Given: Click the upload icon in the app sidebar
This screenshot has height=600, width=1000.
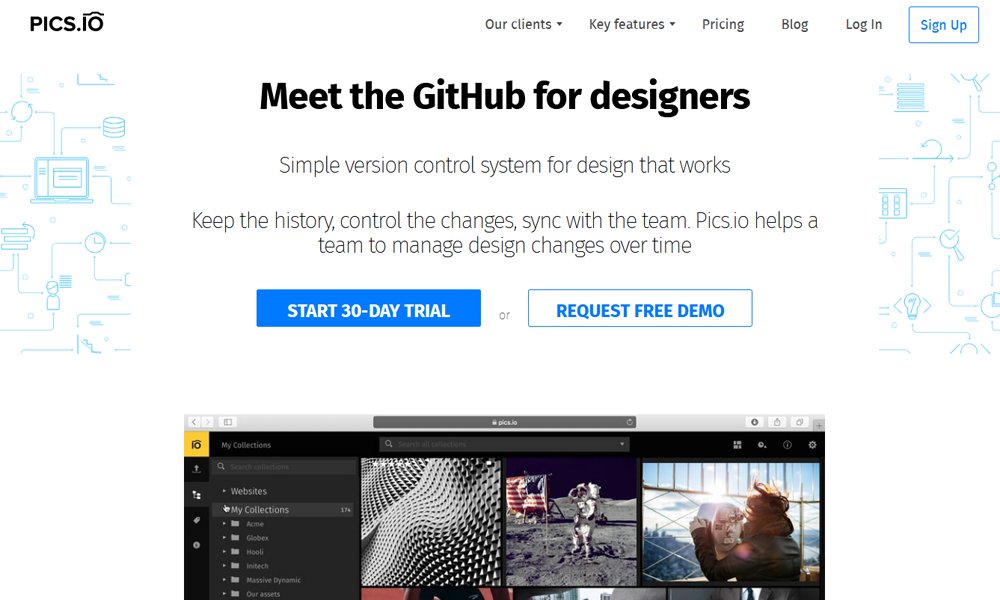Looking at the screenshot, I should click(196, 469).
